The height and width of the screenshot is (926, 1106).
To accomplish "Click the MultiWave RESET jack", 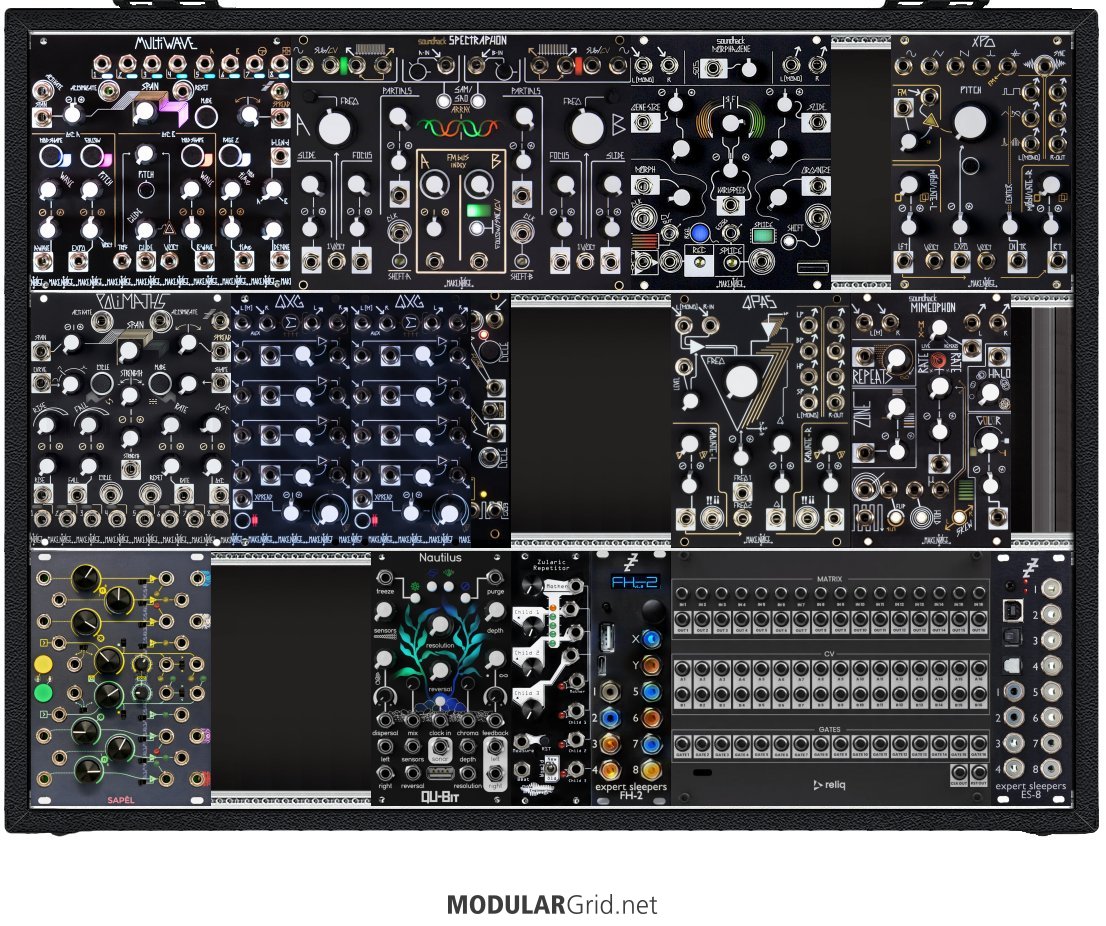I will (x=183, y=91).
